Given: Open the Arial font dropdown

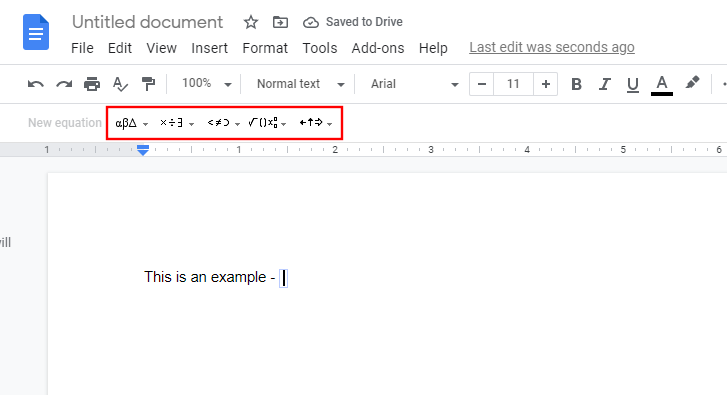Looking at the screenshot, I should [414, 84].
